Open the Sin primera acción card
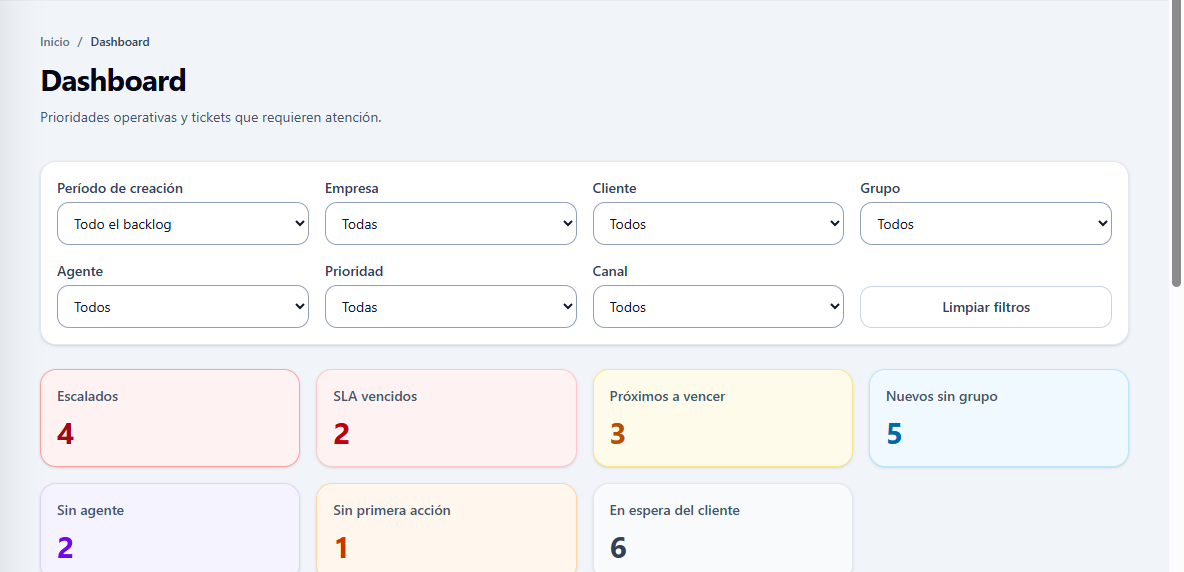1184x572 pixels. coord(446,528)
